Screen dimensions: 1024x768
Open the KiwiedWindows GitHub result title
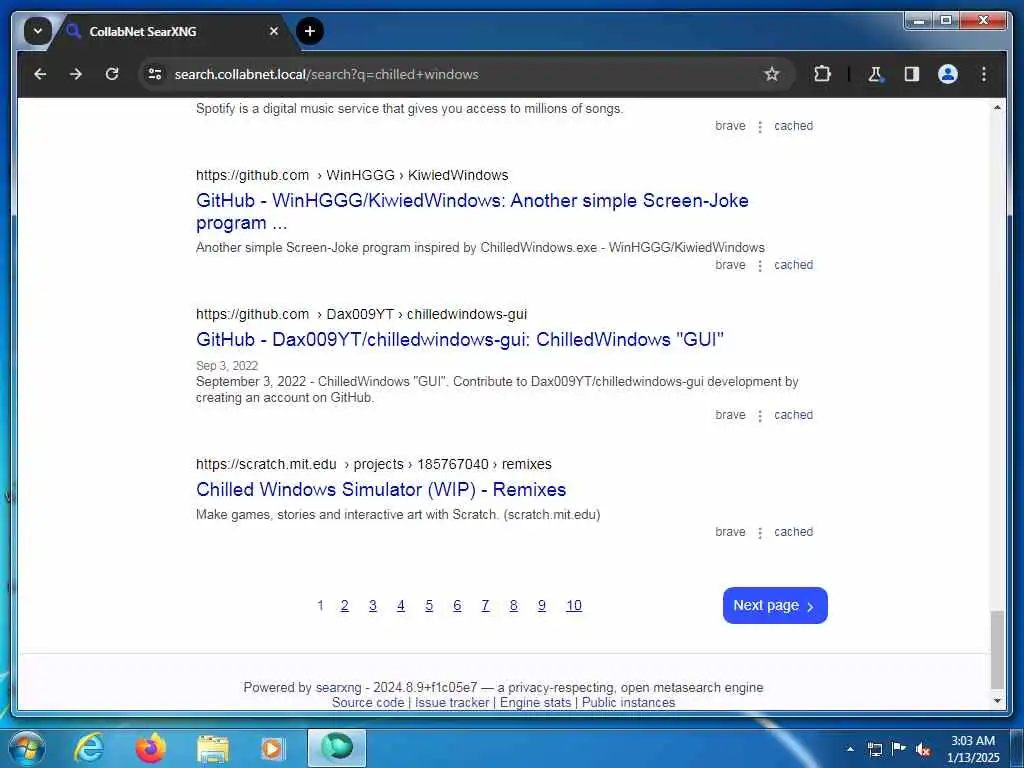[x=472, y=212]
